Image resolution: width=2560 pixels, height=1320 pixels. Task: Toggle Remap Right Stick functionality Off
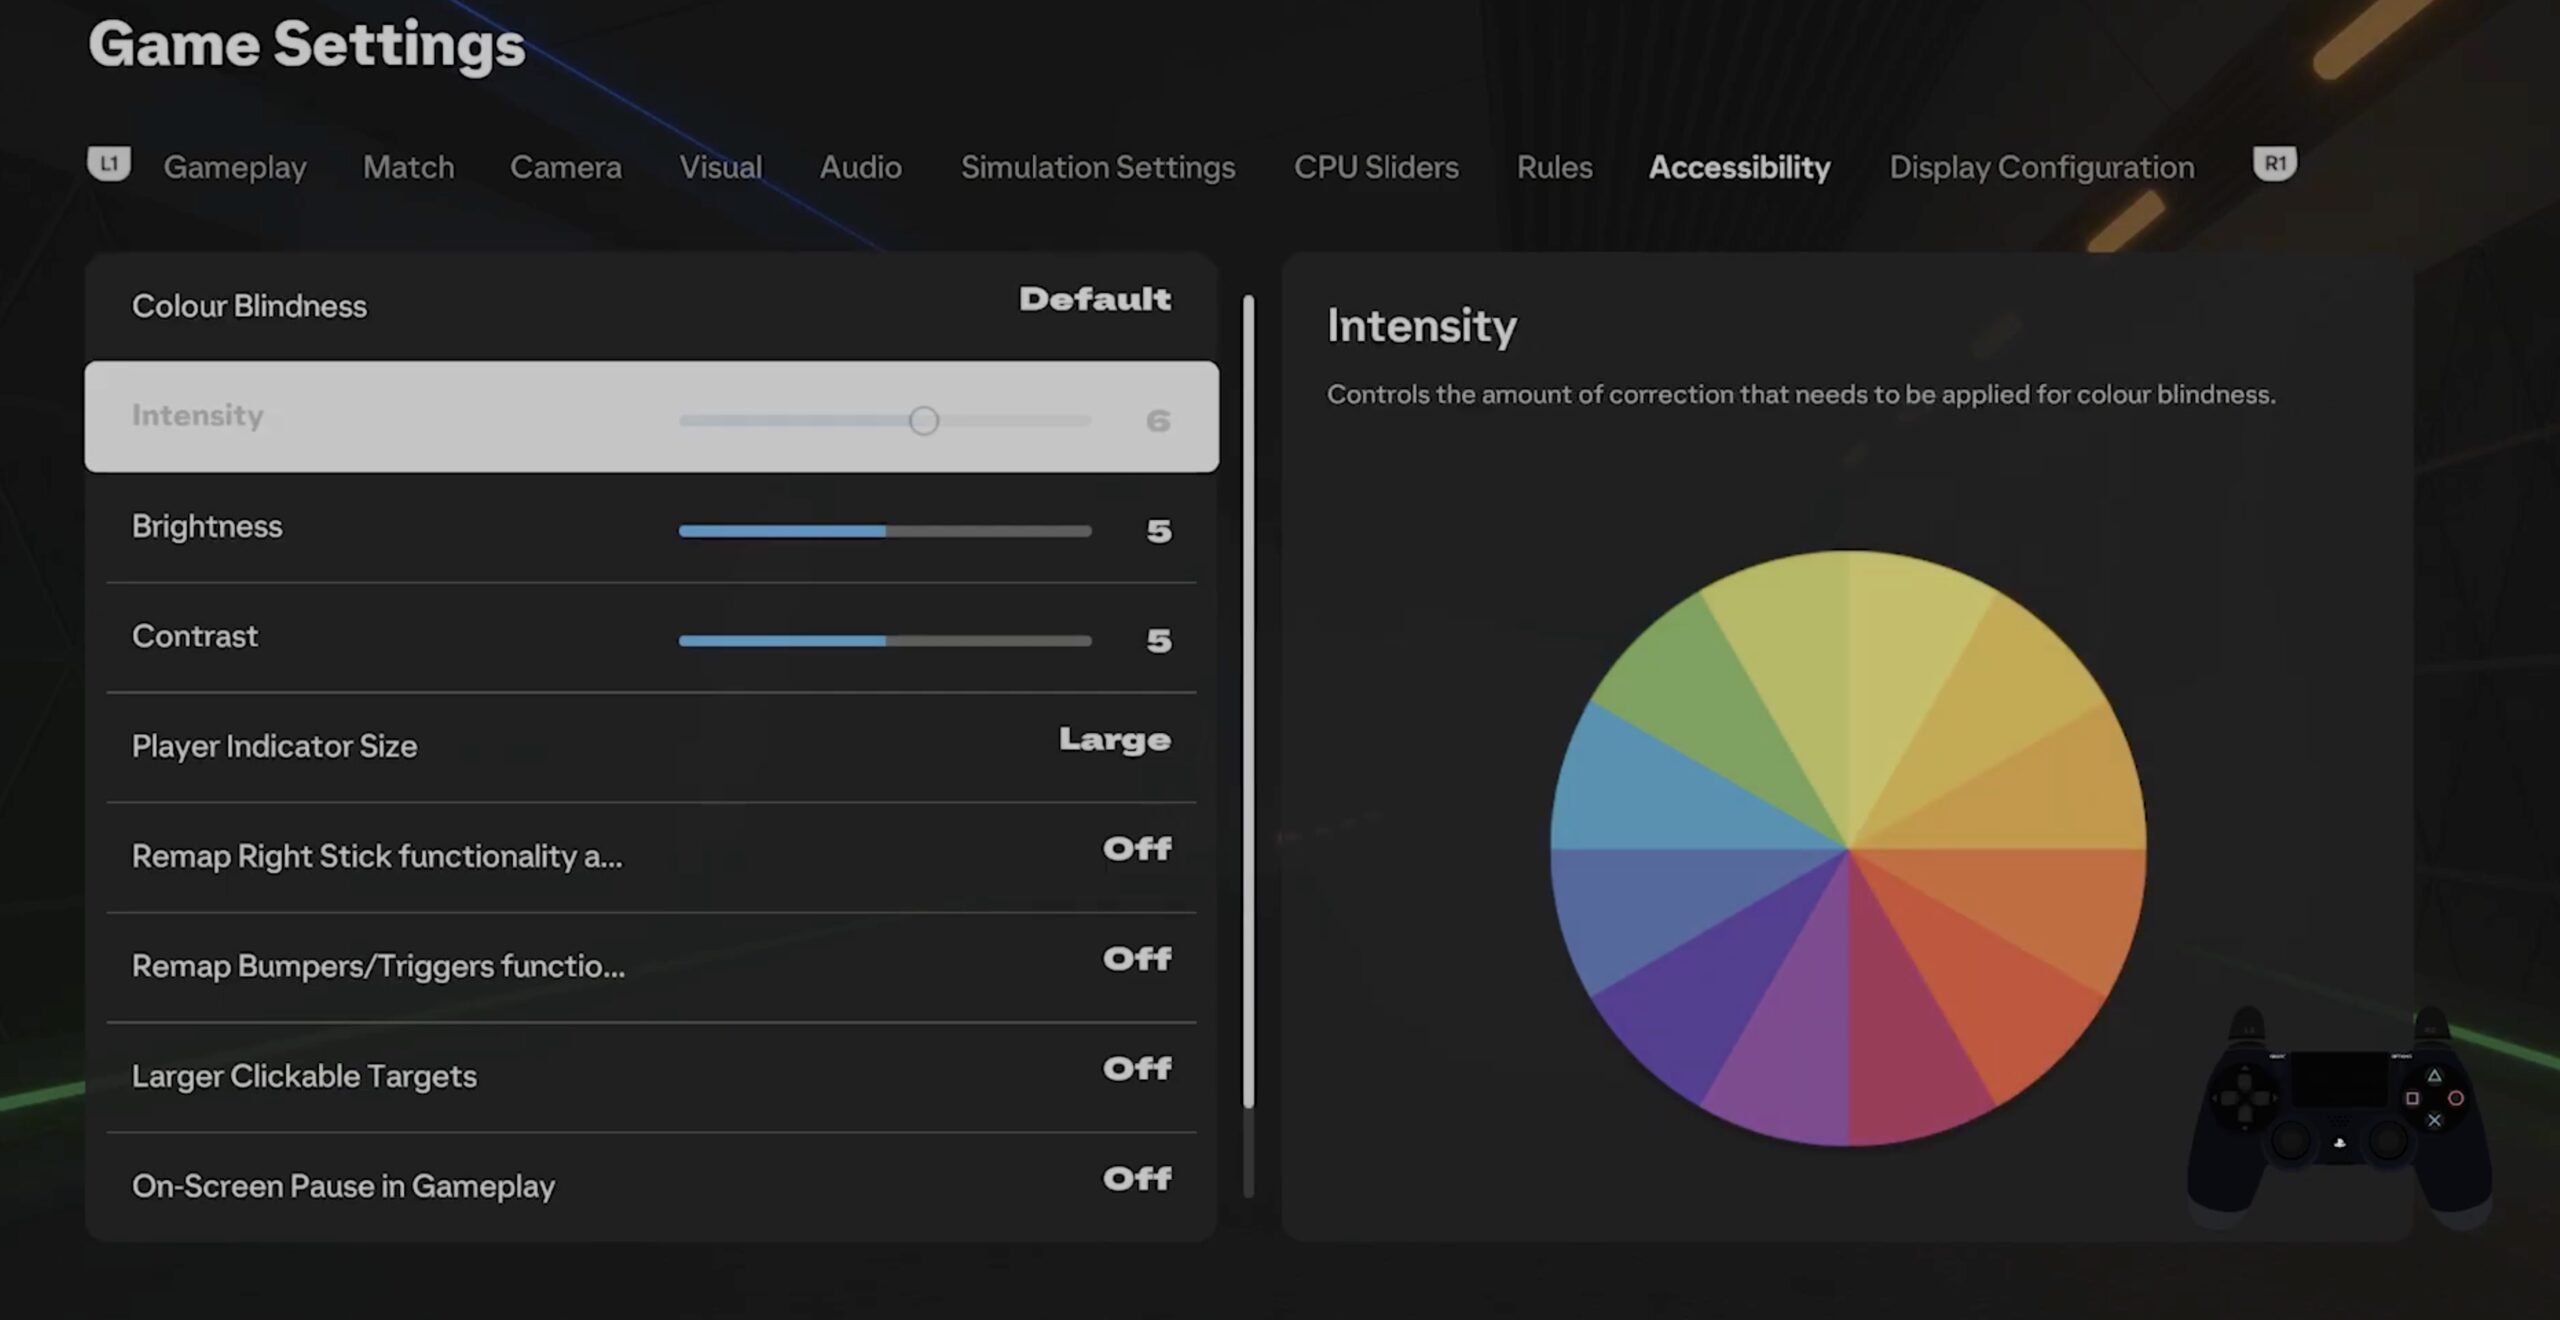coord(1137,849)
